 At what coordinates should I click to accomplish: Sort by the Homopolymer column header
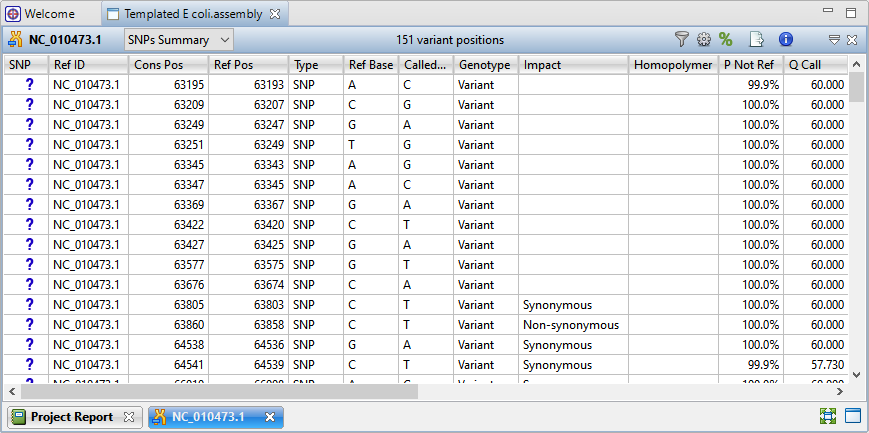point(673,65)
